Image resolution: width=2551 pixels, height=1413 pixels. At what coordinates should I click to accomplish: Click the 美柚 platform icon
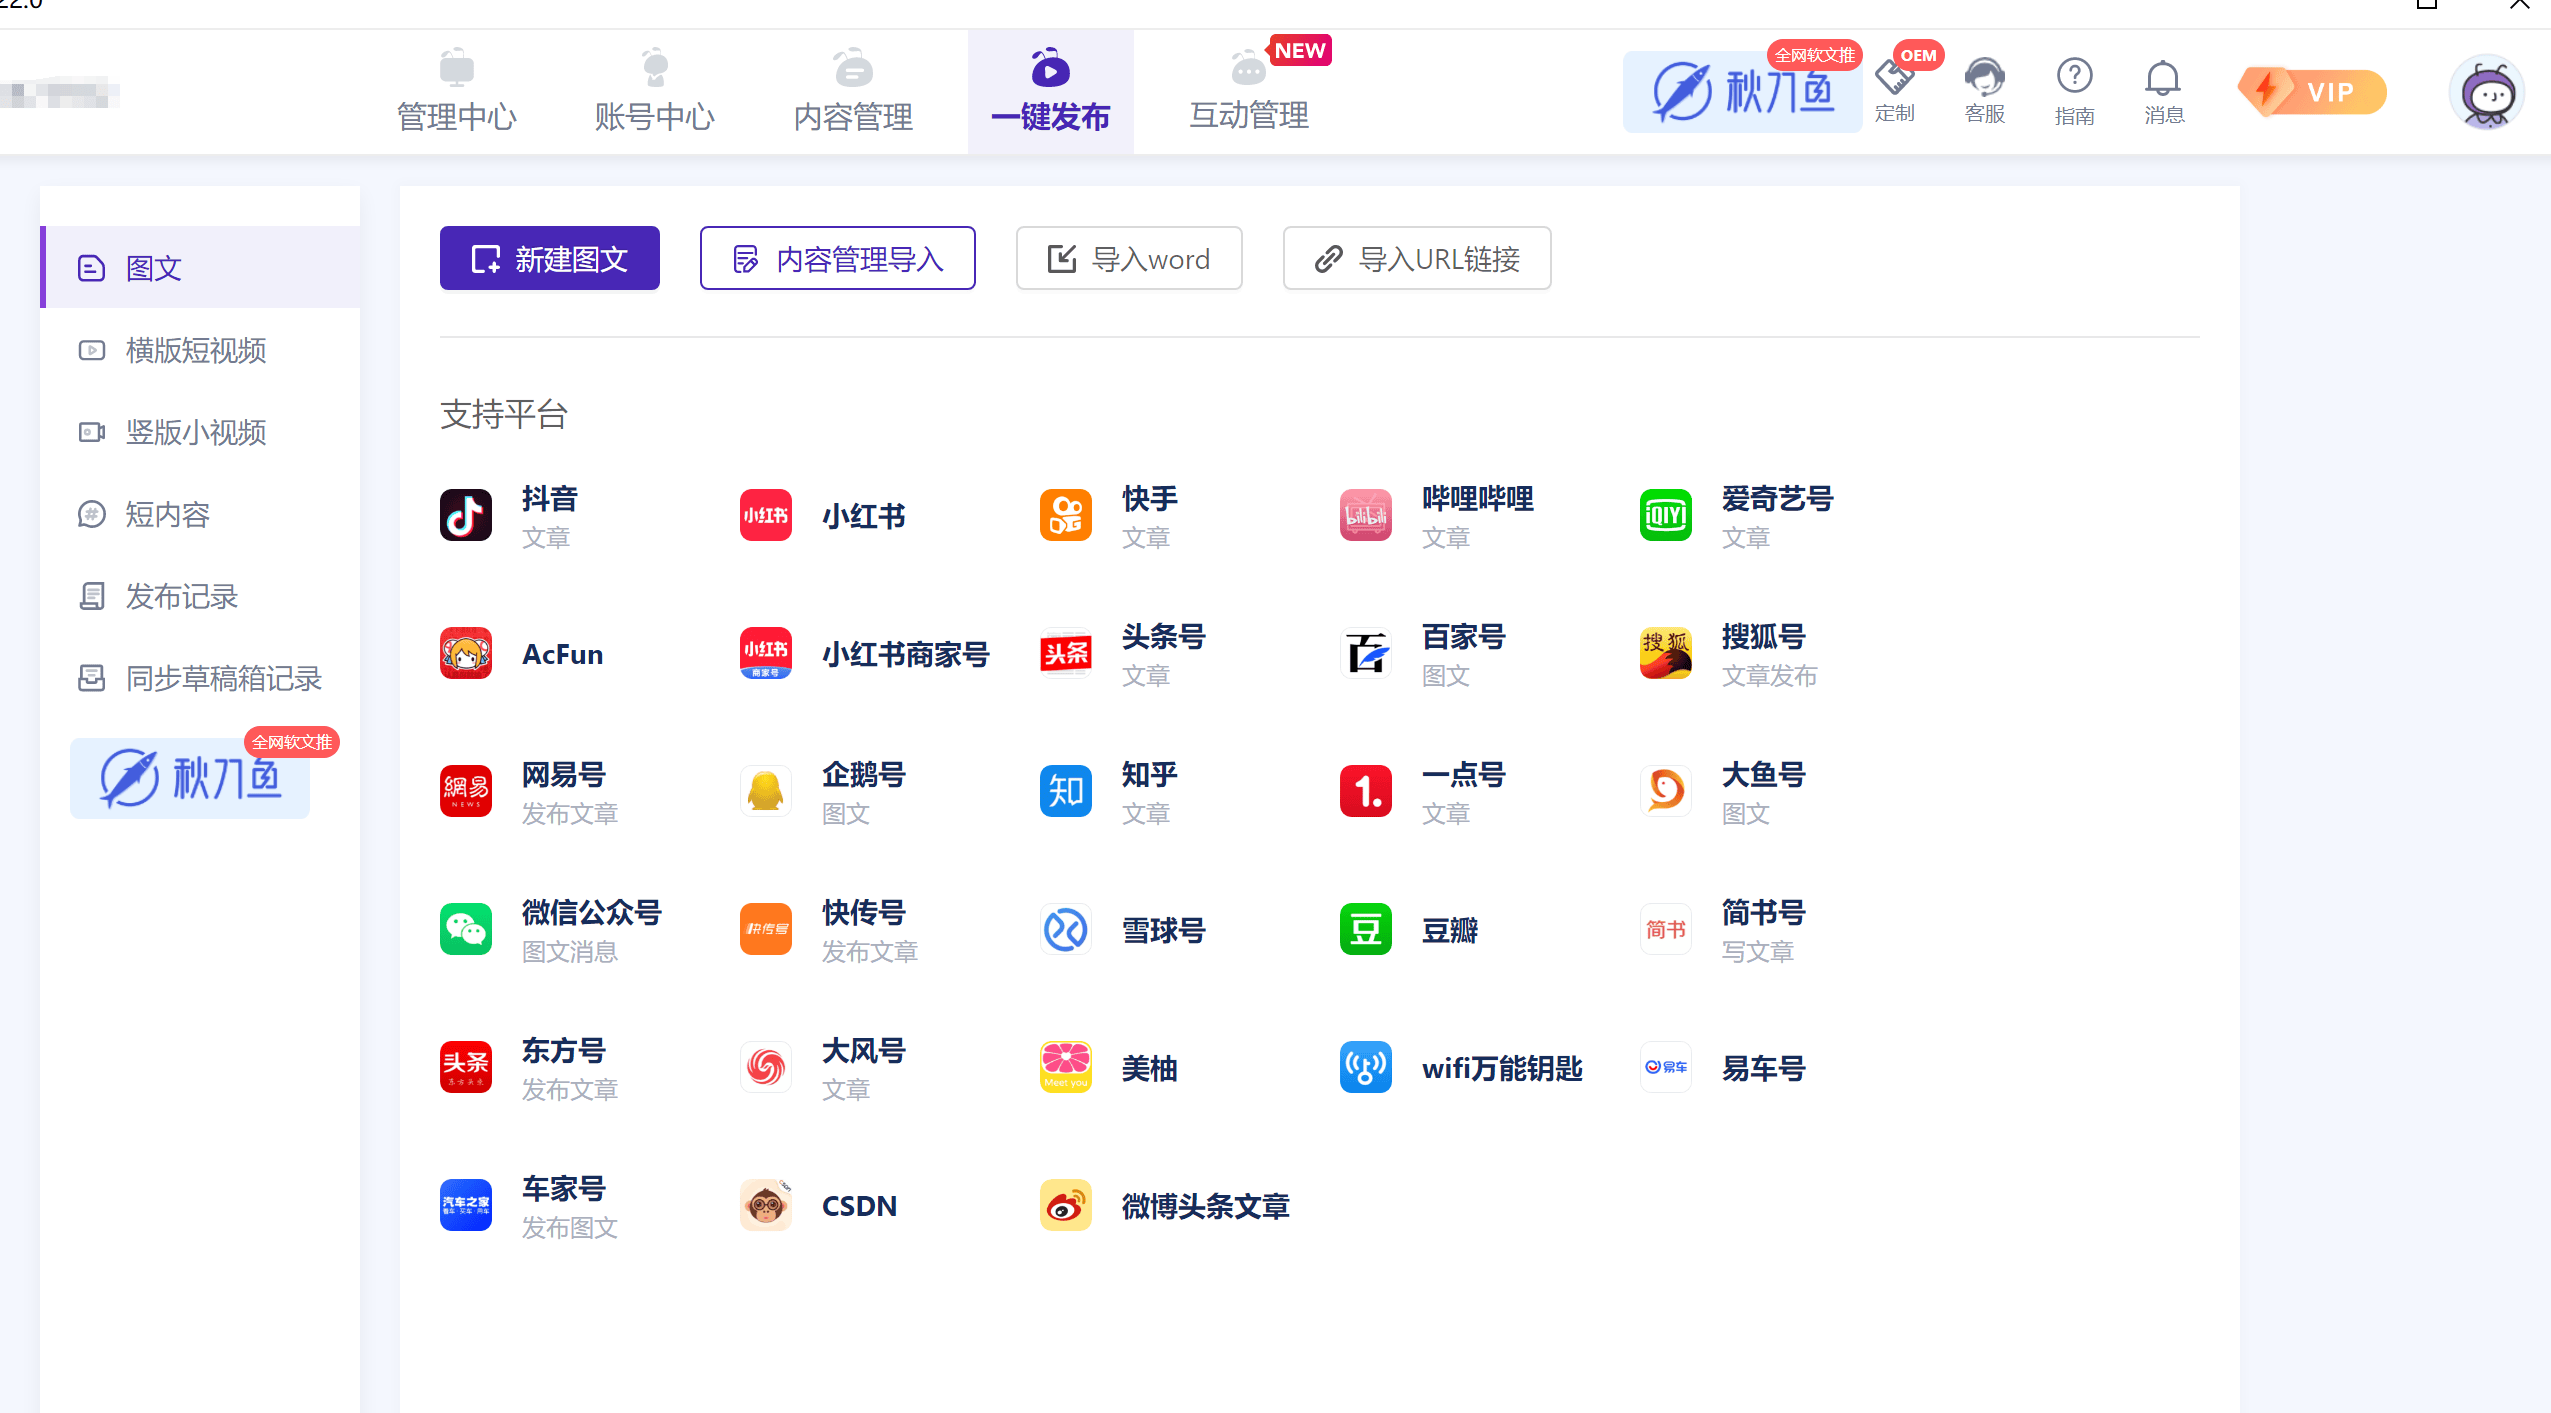pyautogui.click(x=1066, y=1068)
